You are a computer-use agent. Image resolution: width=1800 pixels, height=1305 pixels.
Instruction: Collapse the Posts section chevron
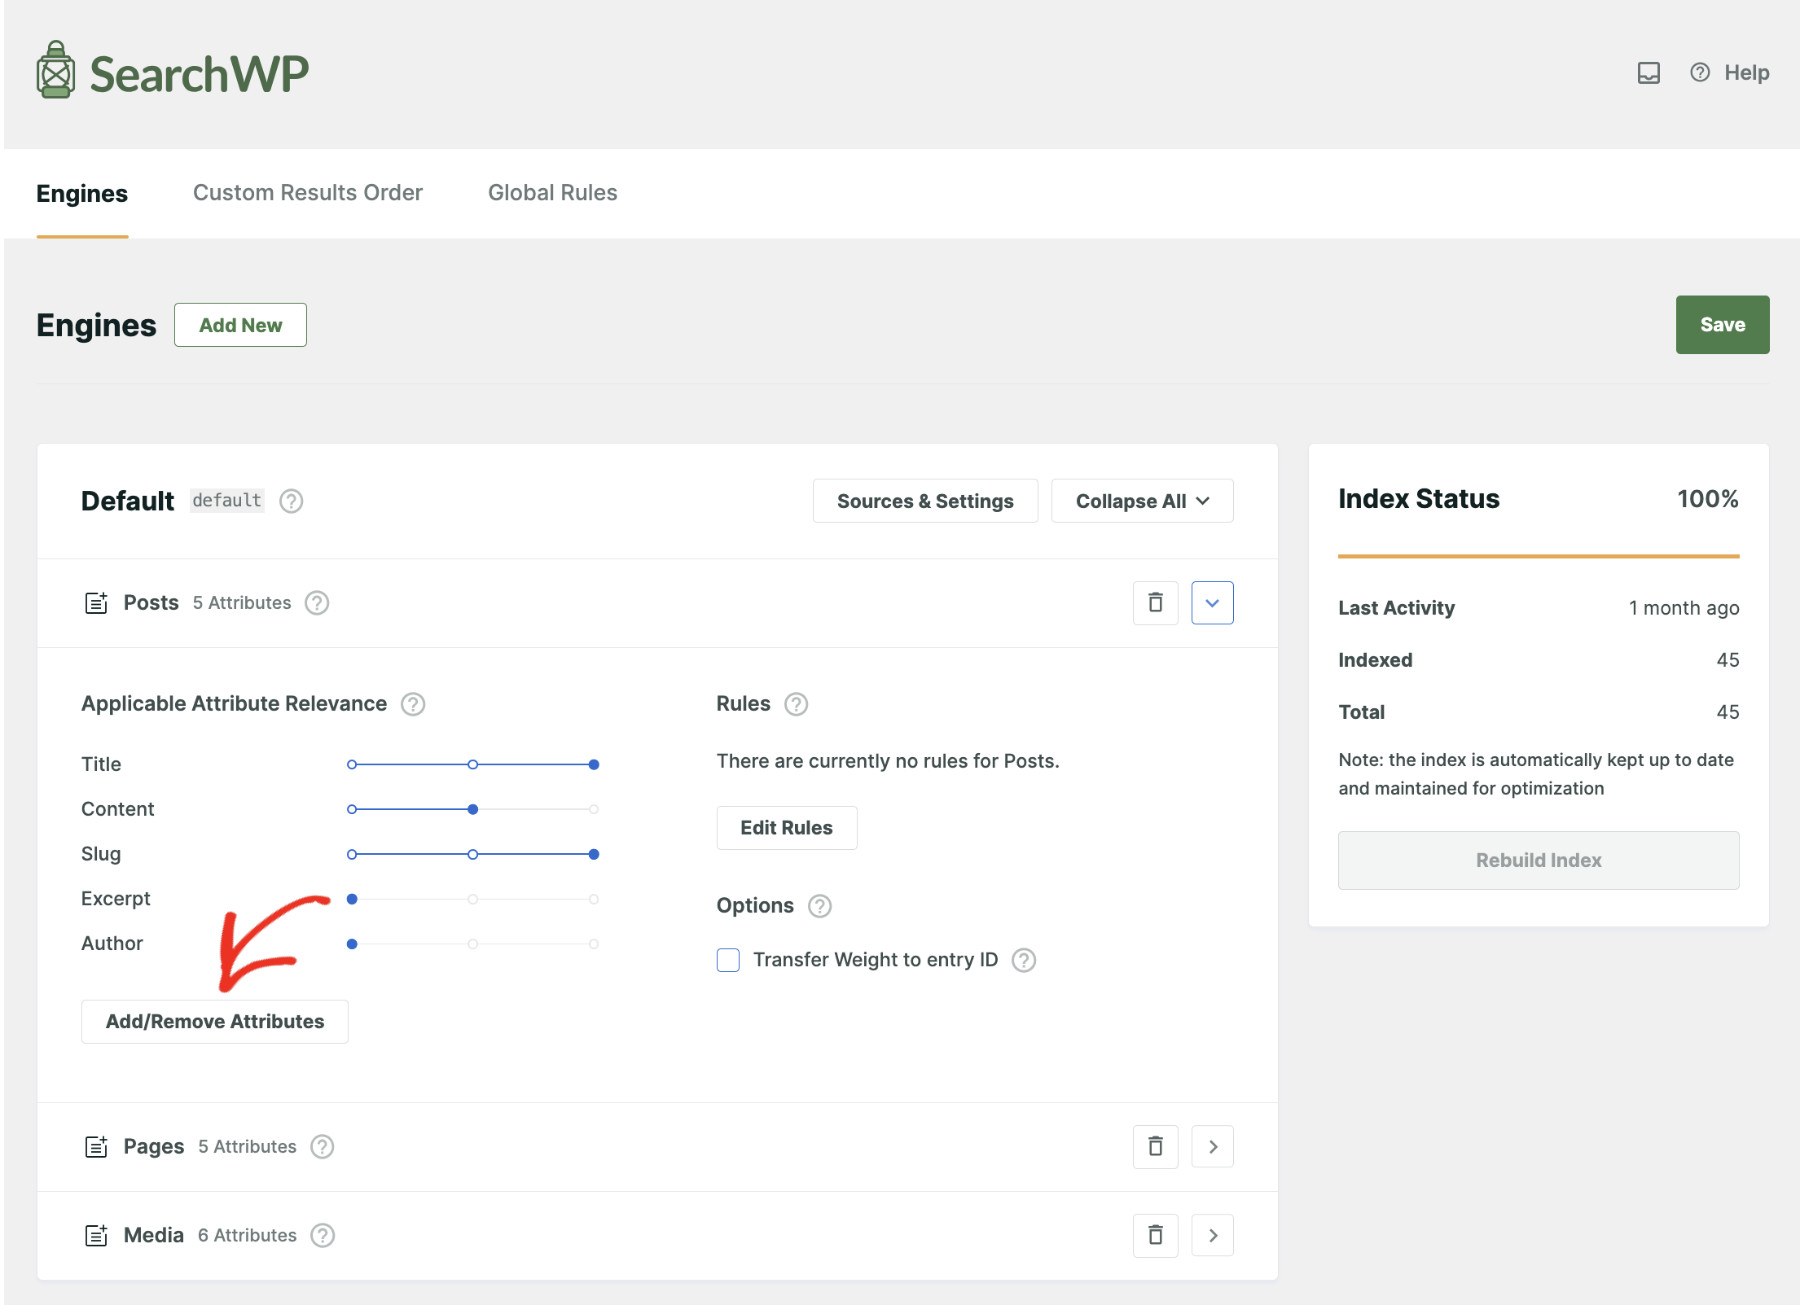[x=1212, y=603]
